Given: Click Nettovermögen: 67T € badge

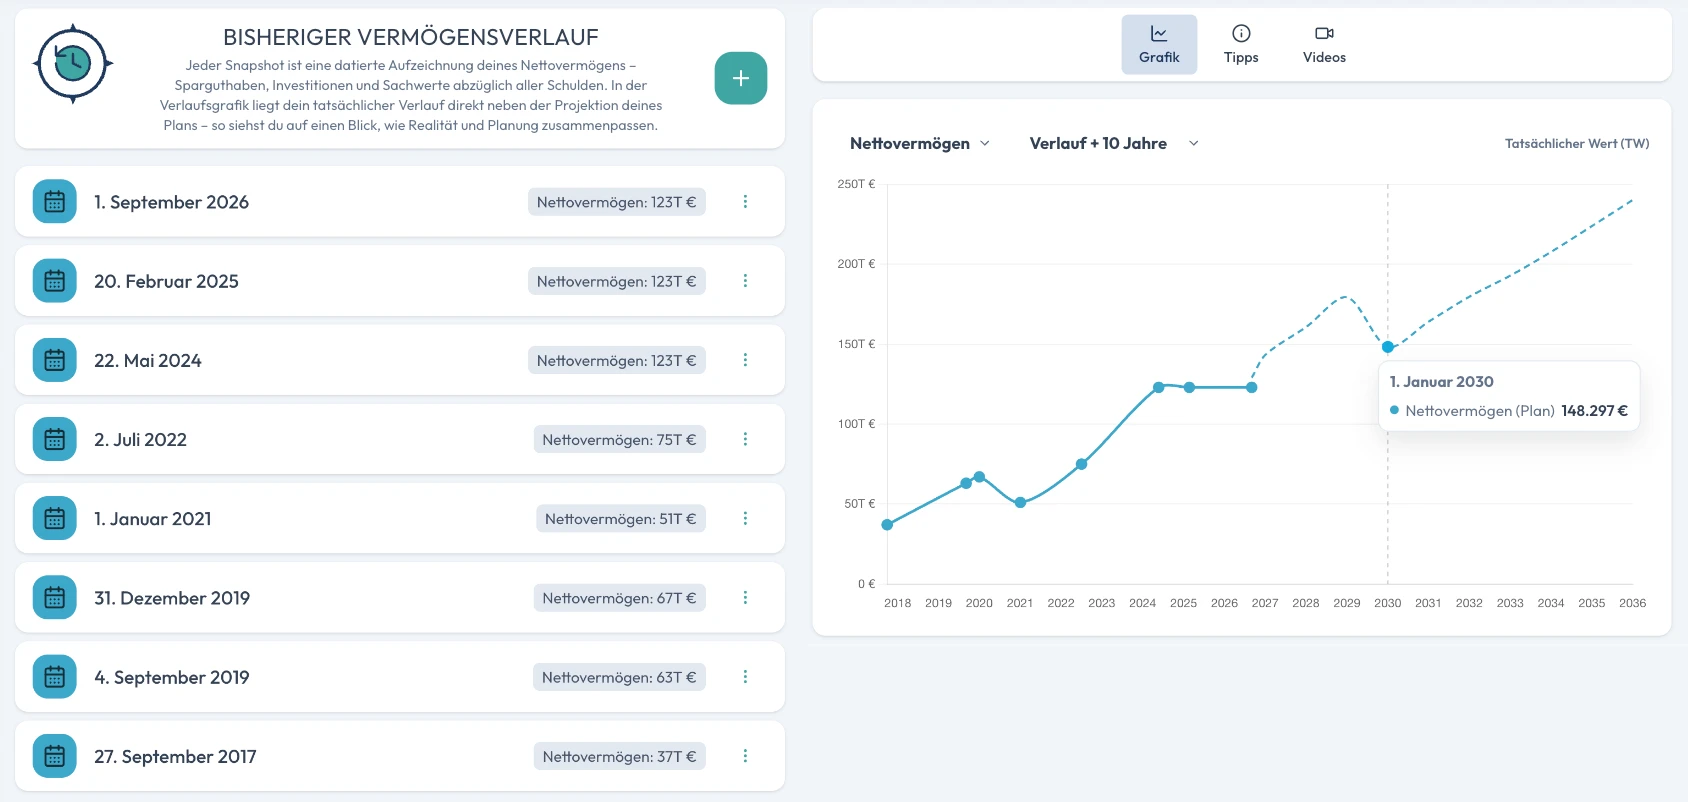Looking at the screenshot, I should tap(619, 597).
